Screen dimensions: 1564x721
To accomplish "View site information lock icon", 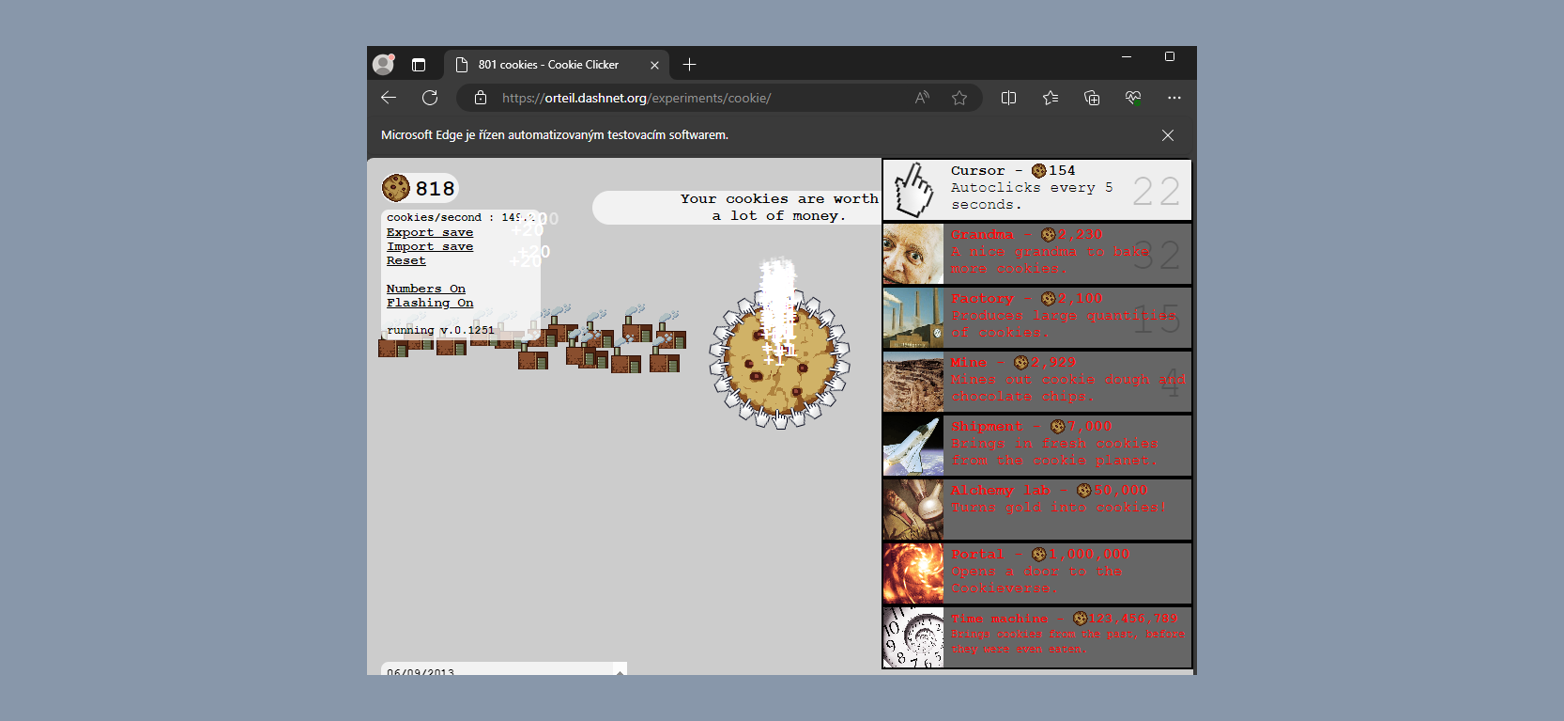I will (x=480, y=97).
